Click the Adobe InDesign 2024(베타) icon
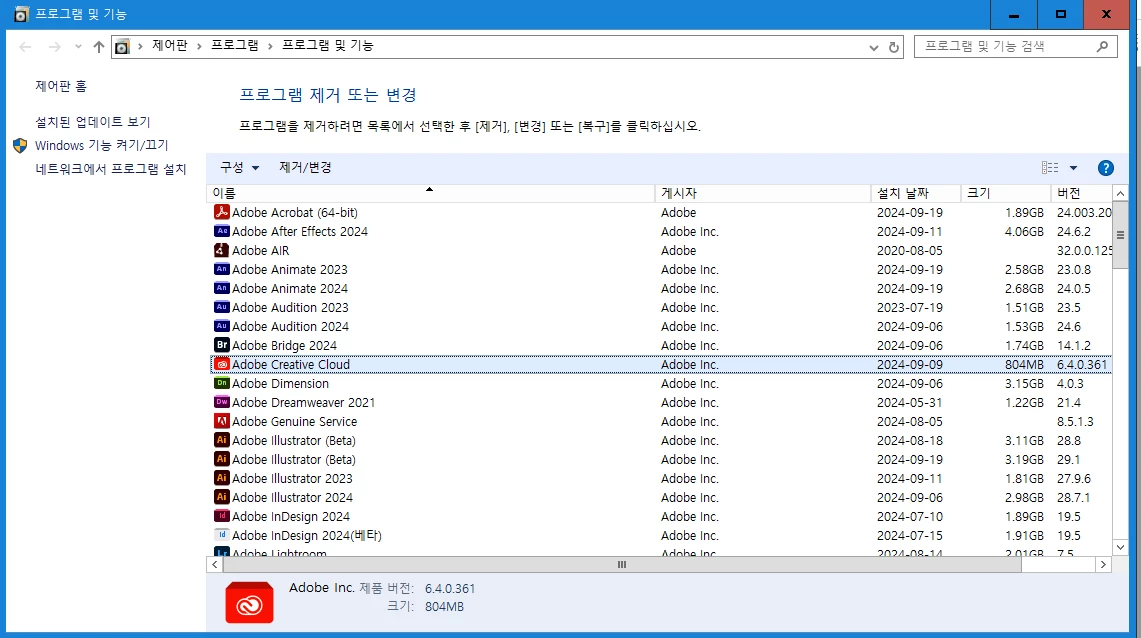This screenshot has width=1141, height=638. (222, 535)
